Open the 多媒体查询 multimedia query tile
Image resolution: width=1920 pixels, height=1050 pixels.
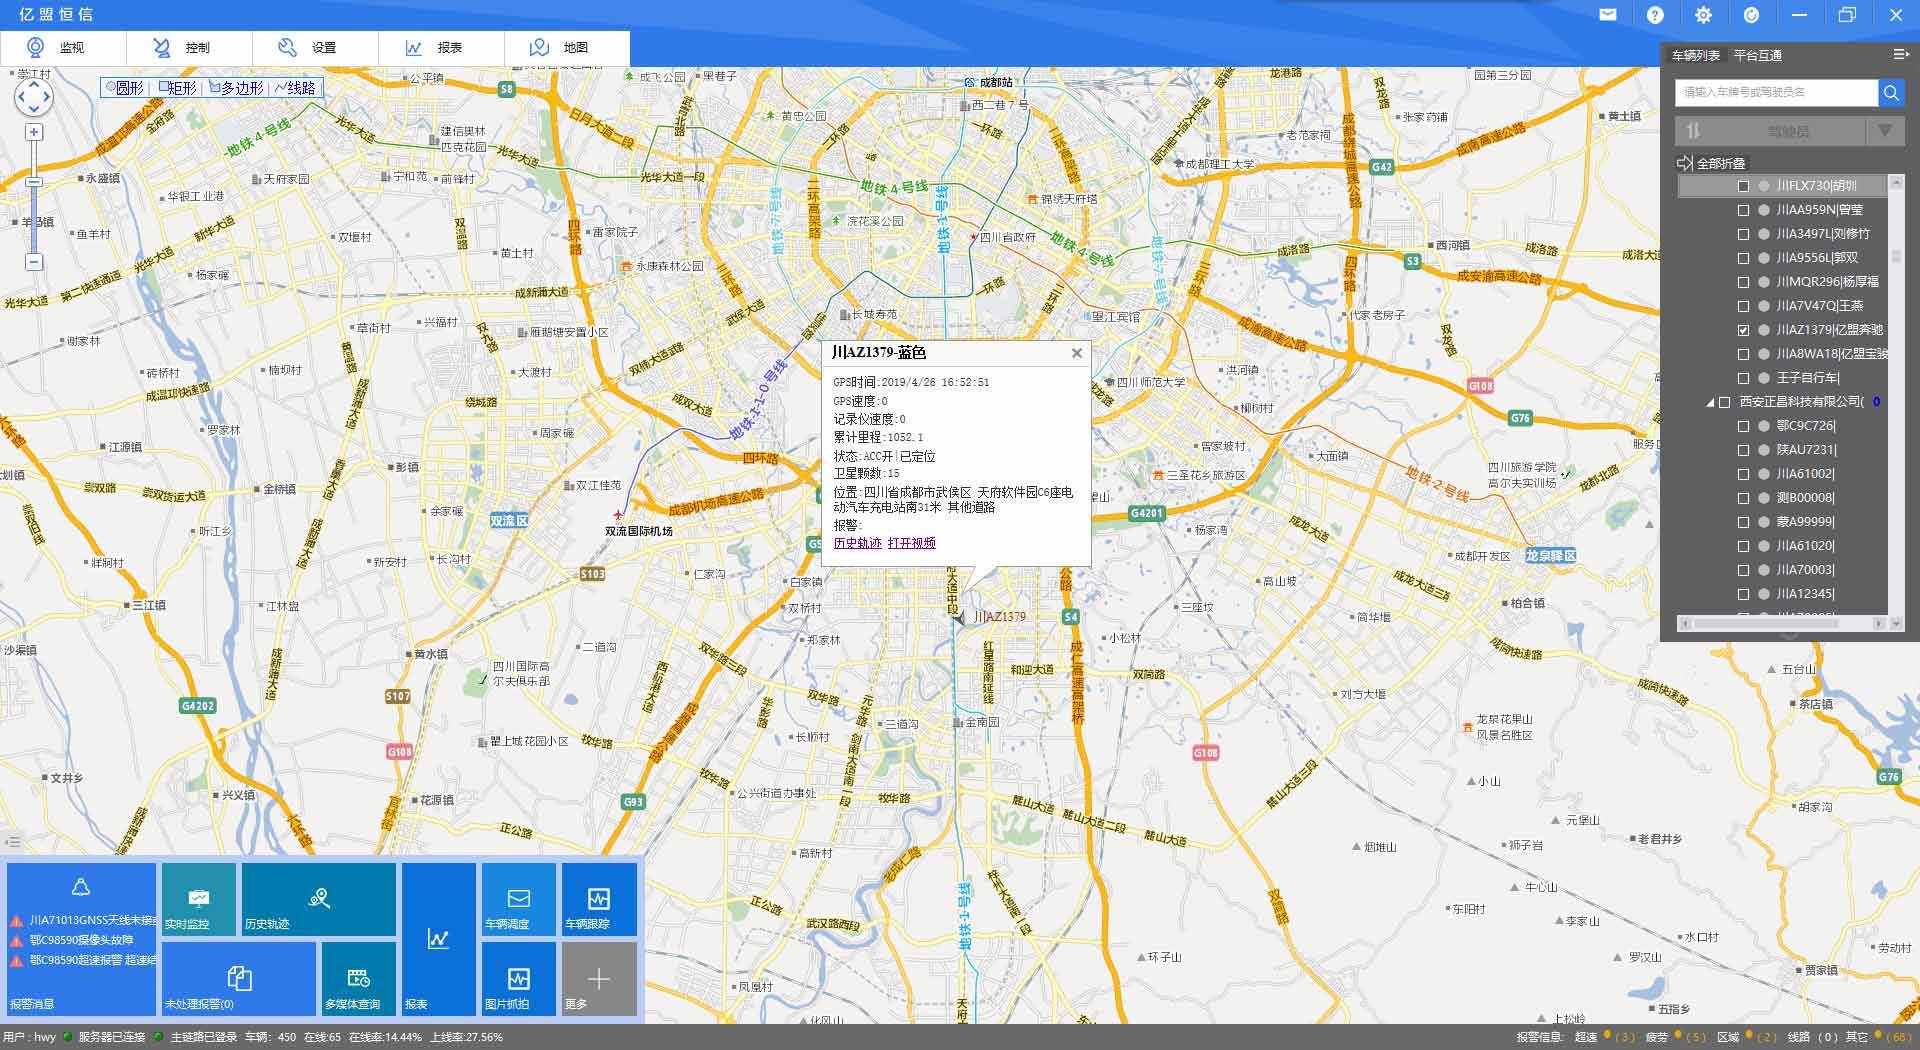pyautogui.click(x=359, y=979)
